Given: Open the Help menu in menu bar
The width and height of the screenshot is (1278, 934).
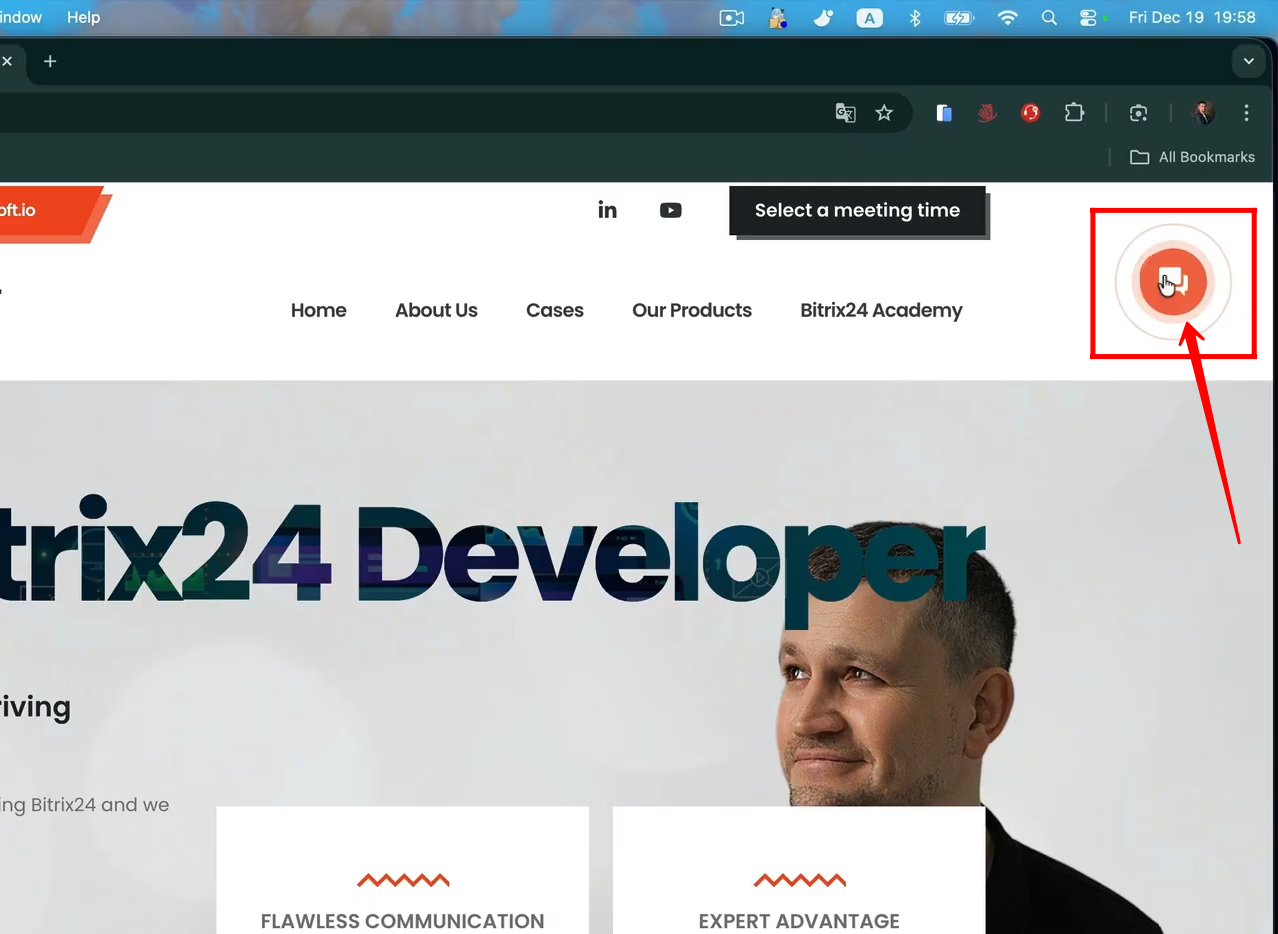Looking at the screenshot, I should (x=83, y=17).
